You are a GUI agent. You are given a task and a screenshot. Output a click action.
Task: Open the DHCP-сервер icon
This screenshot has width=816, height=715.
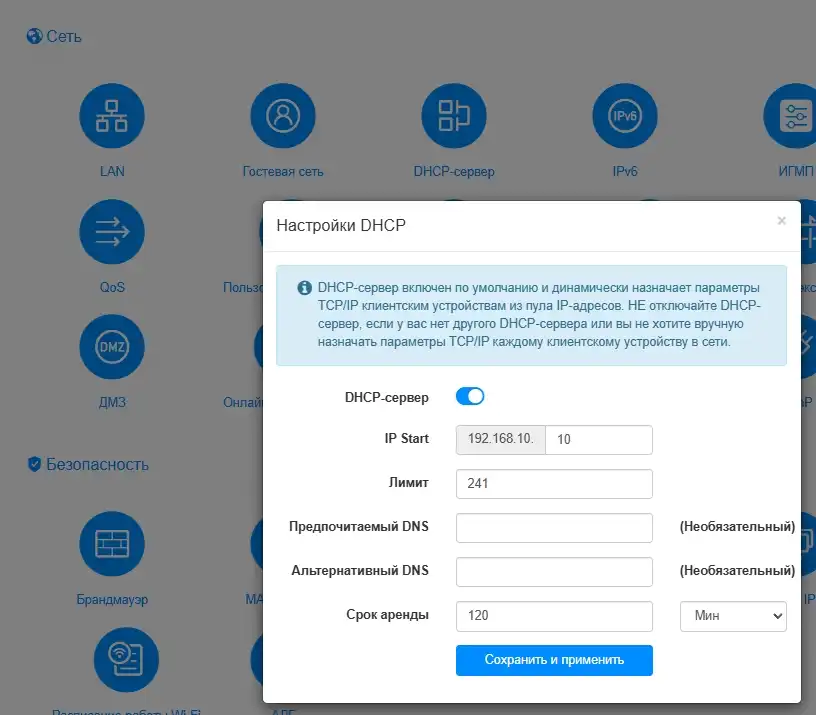[x=454, y=115]
